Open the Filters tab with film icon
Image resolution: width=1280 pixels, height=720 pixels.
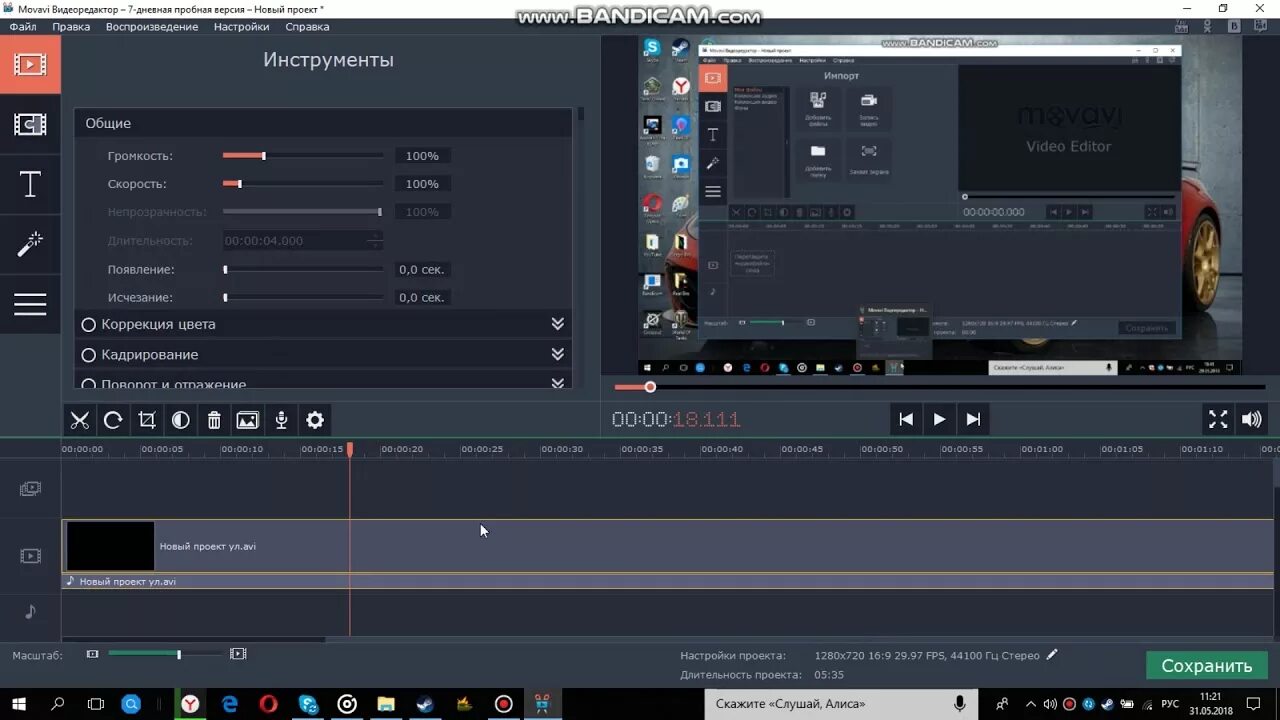click(30, 124)
